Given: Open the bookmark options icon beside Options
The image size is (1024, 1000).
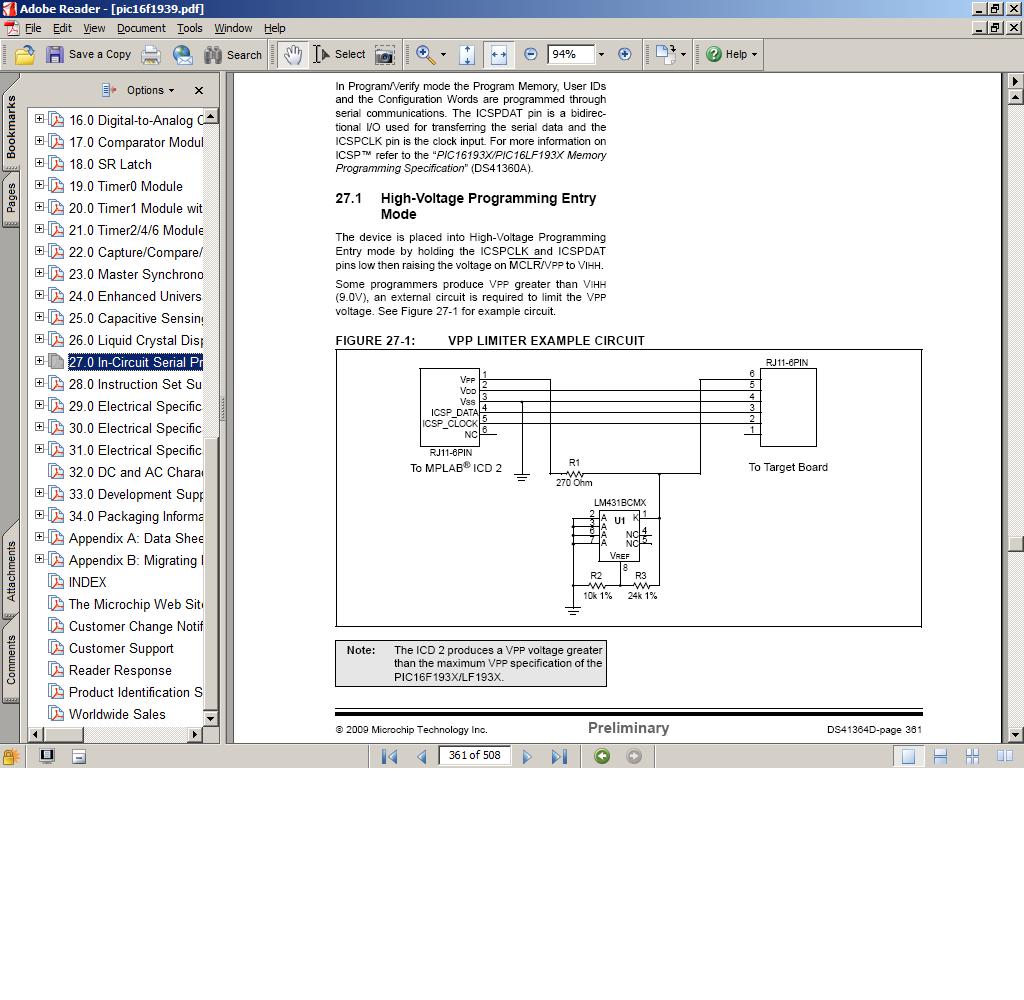Looking at the screenshot, I should (x=109, y=90).
